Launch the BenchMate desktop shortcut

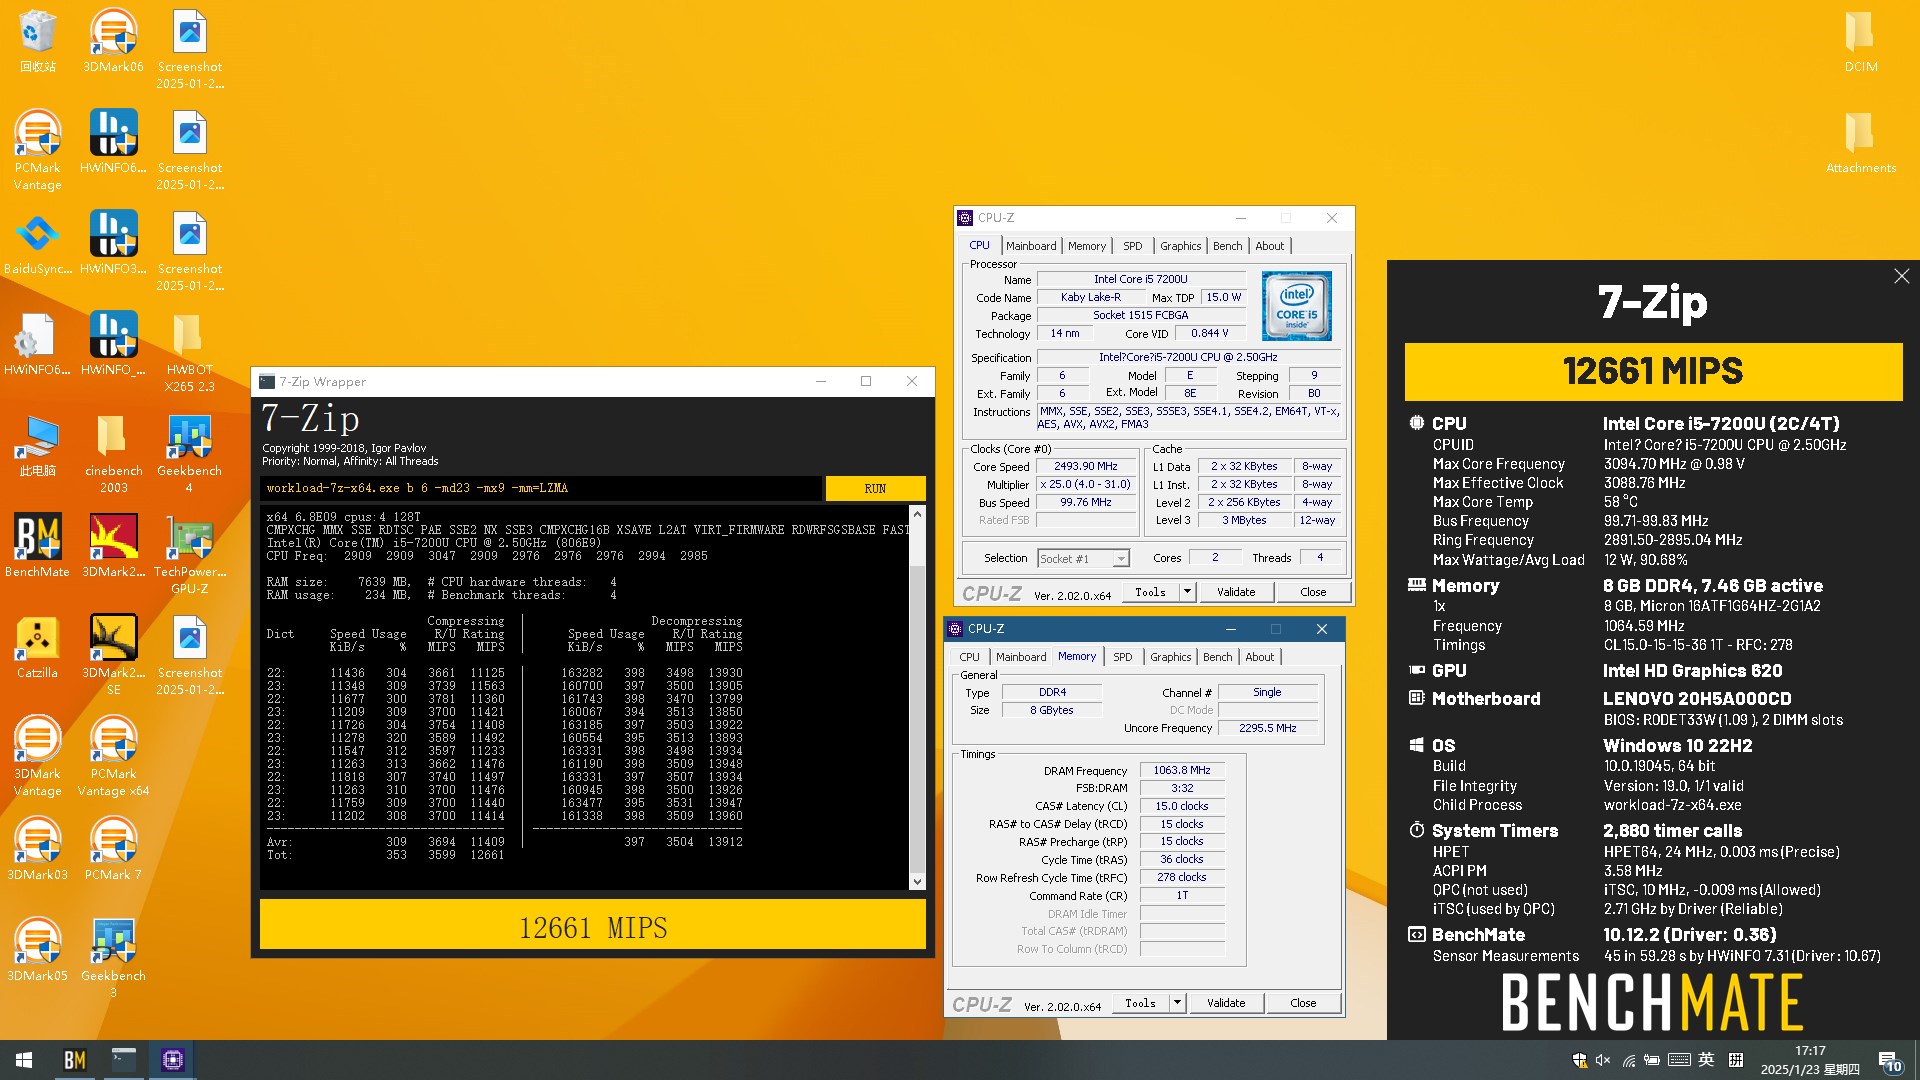(x=37, y=545)
